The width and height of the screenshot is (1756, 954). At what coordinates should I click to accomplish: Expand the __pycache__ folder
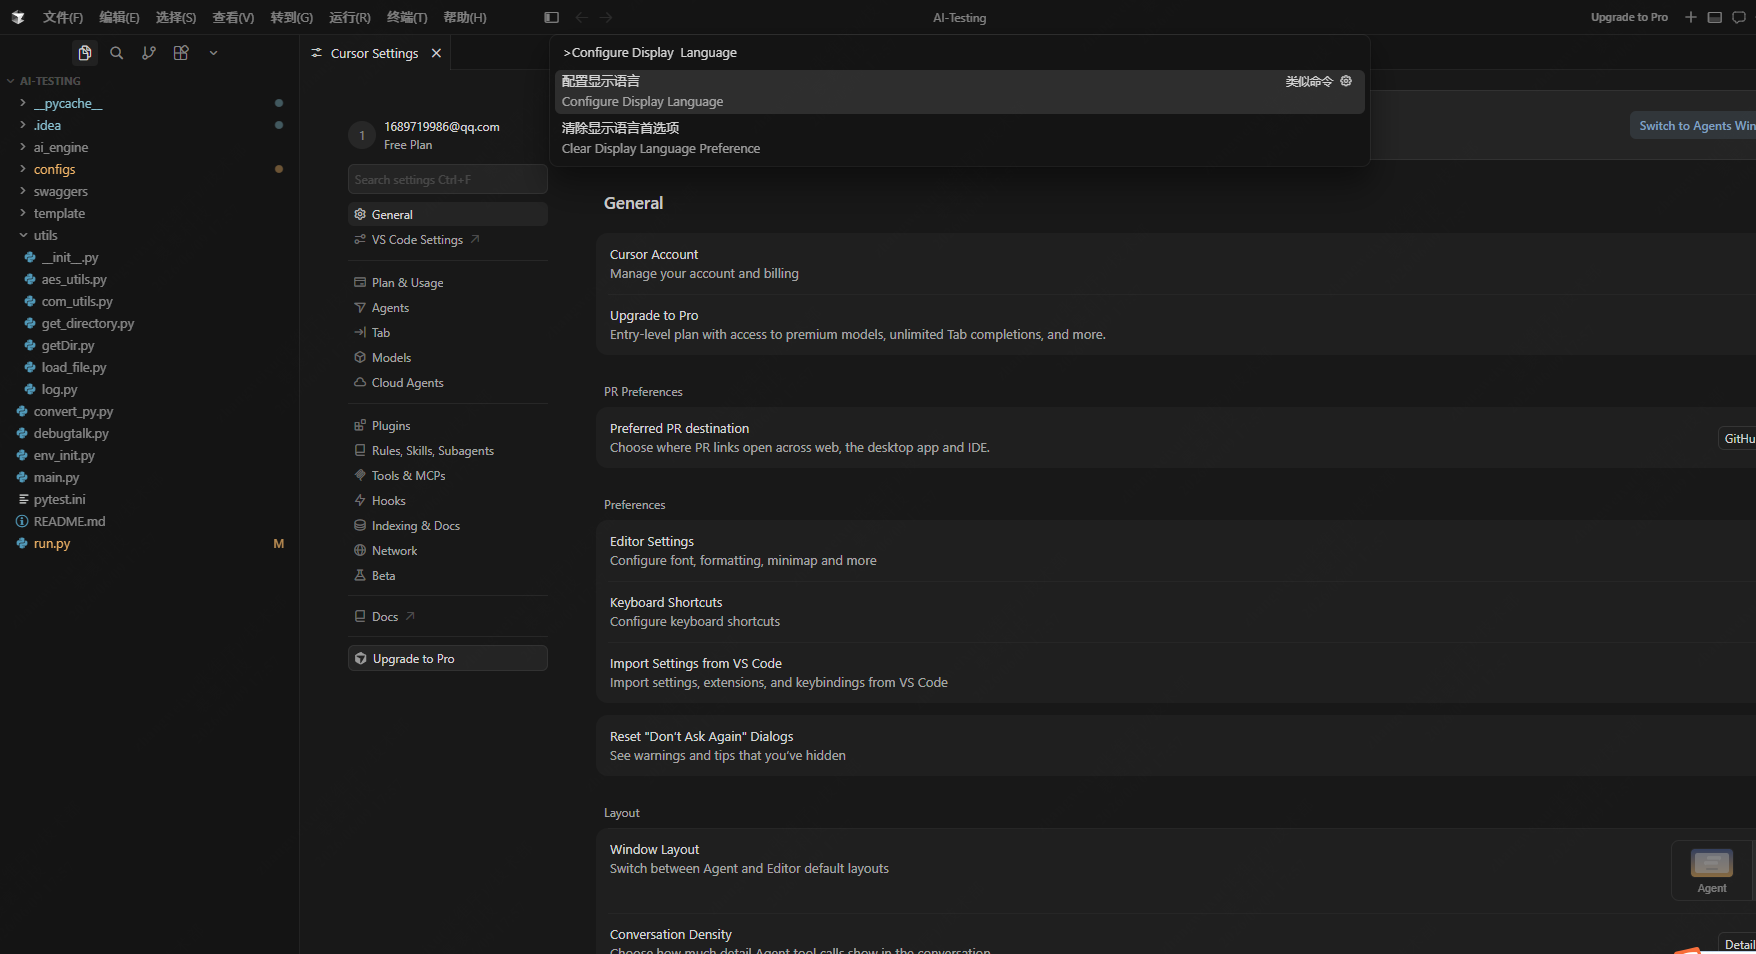150,103
